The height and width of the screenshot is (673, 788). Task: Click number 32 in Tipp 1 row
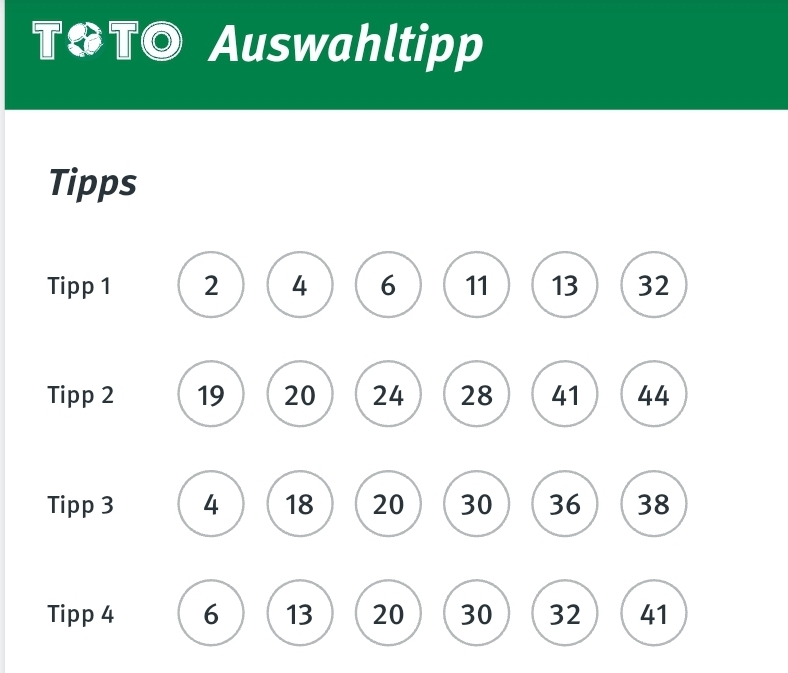653,284
